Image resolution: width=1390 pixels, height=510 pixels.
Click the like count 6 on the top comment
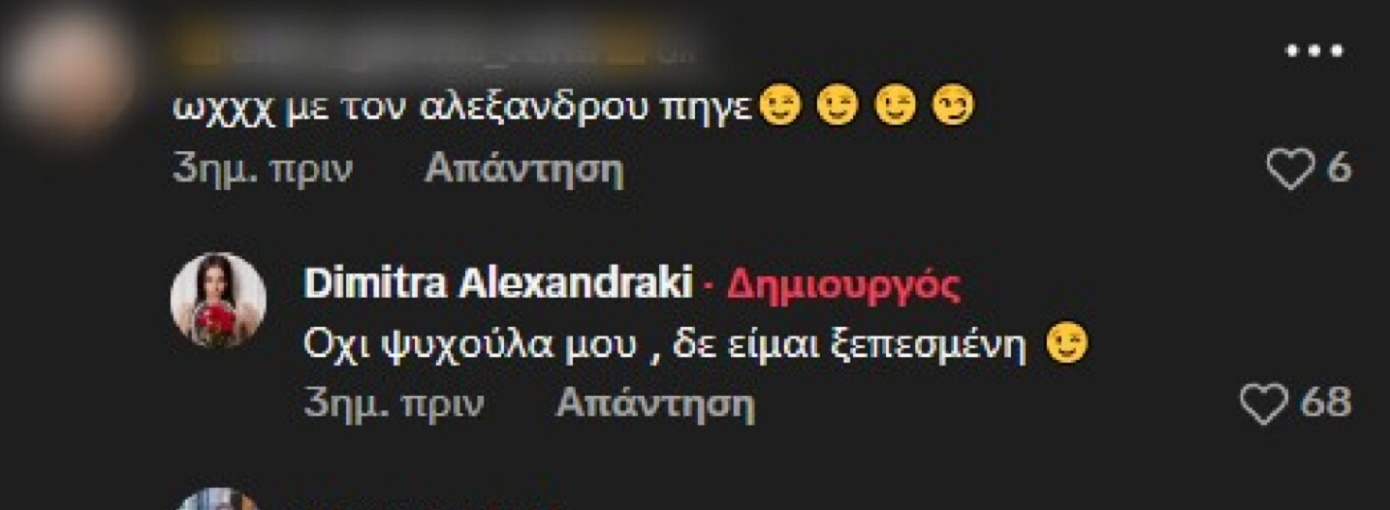pyautogui.click(x=1339, y=169)
